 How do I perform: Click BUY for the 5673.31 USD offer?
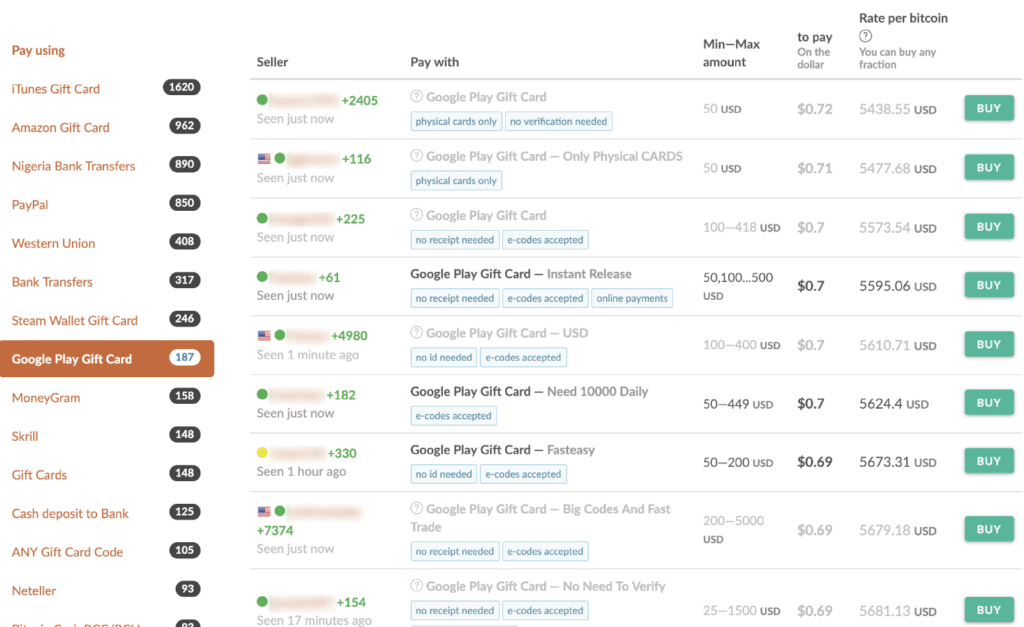pyautogui.click(x=989, y=461)
